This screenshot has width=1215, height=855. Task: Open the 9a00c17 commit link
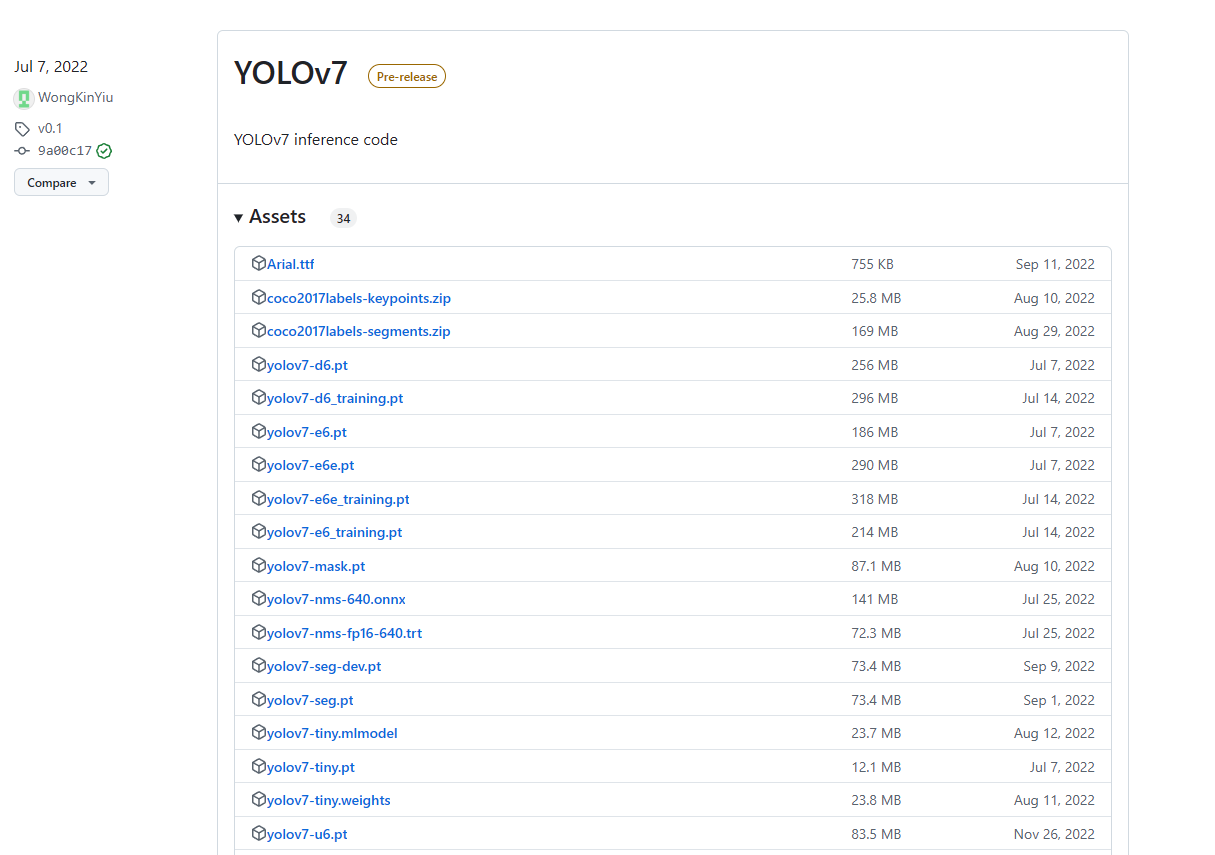pyautogui.click(x=64, y=151)
